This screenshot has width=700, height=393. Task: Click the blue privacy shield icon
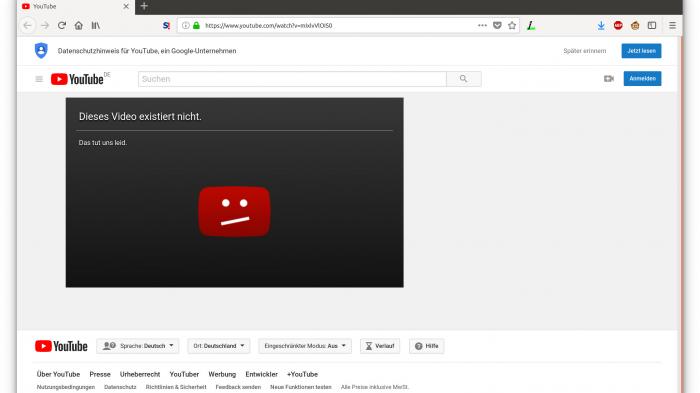pos(41,50)
